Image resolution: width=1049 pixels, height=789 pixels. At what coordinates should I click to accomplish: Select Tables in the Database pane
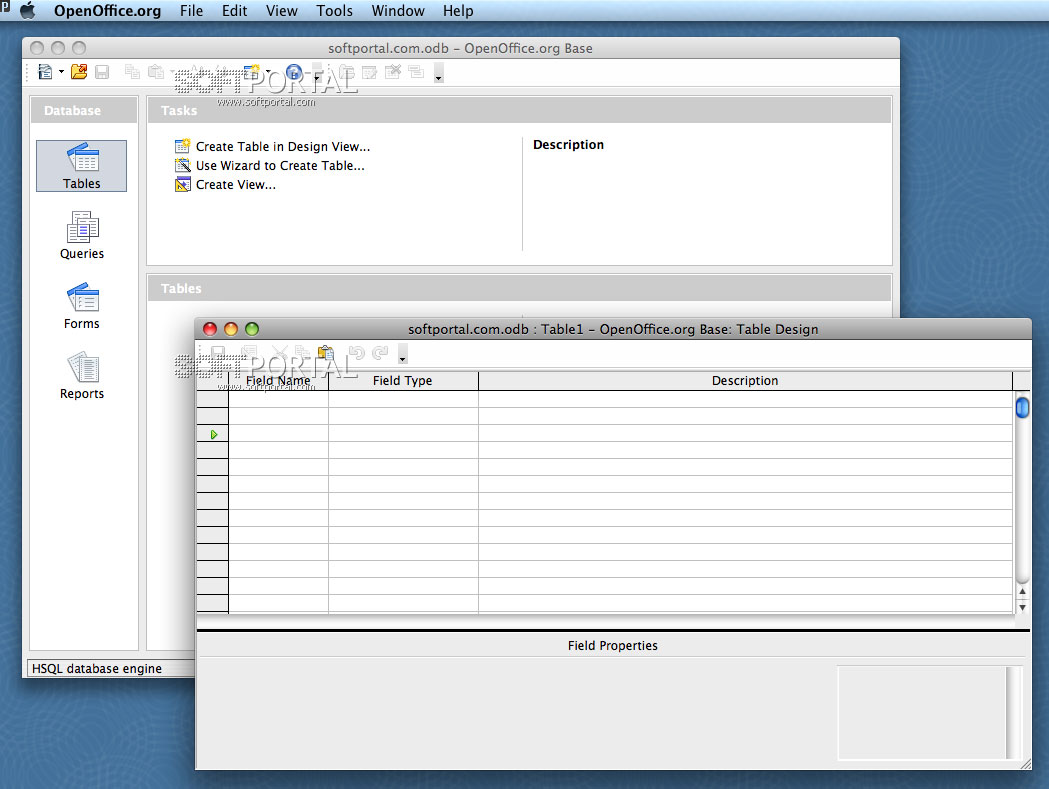(x=82, y=166)
